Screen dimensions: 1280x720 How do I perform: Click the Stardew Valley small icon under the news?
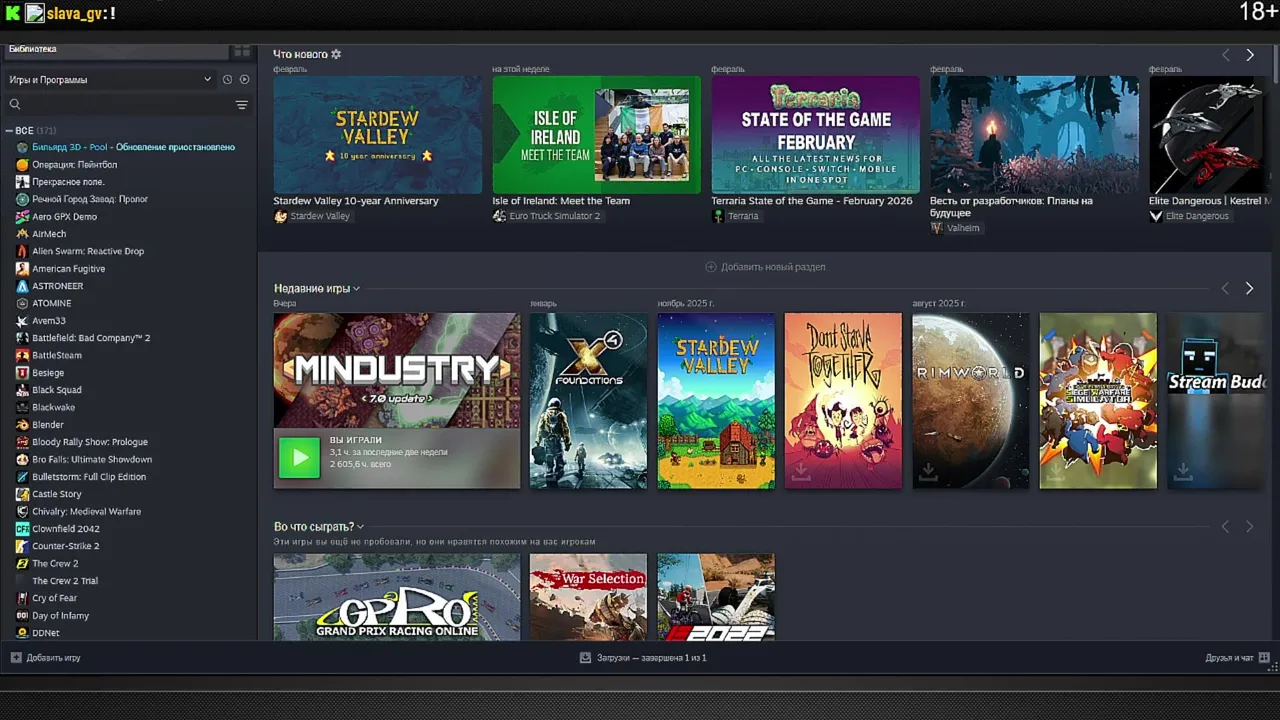pyautogui.click(x=280, y=216)
